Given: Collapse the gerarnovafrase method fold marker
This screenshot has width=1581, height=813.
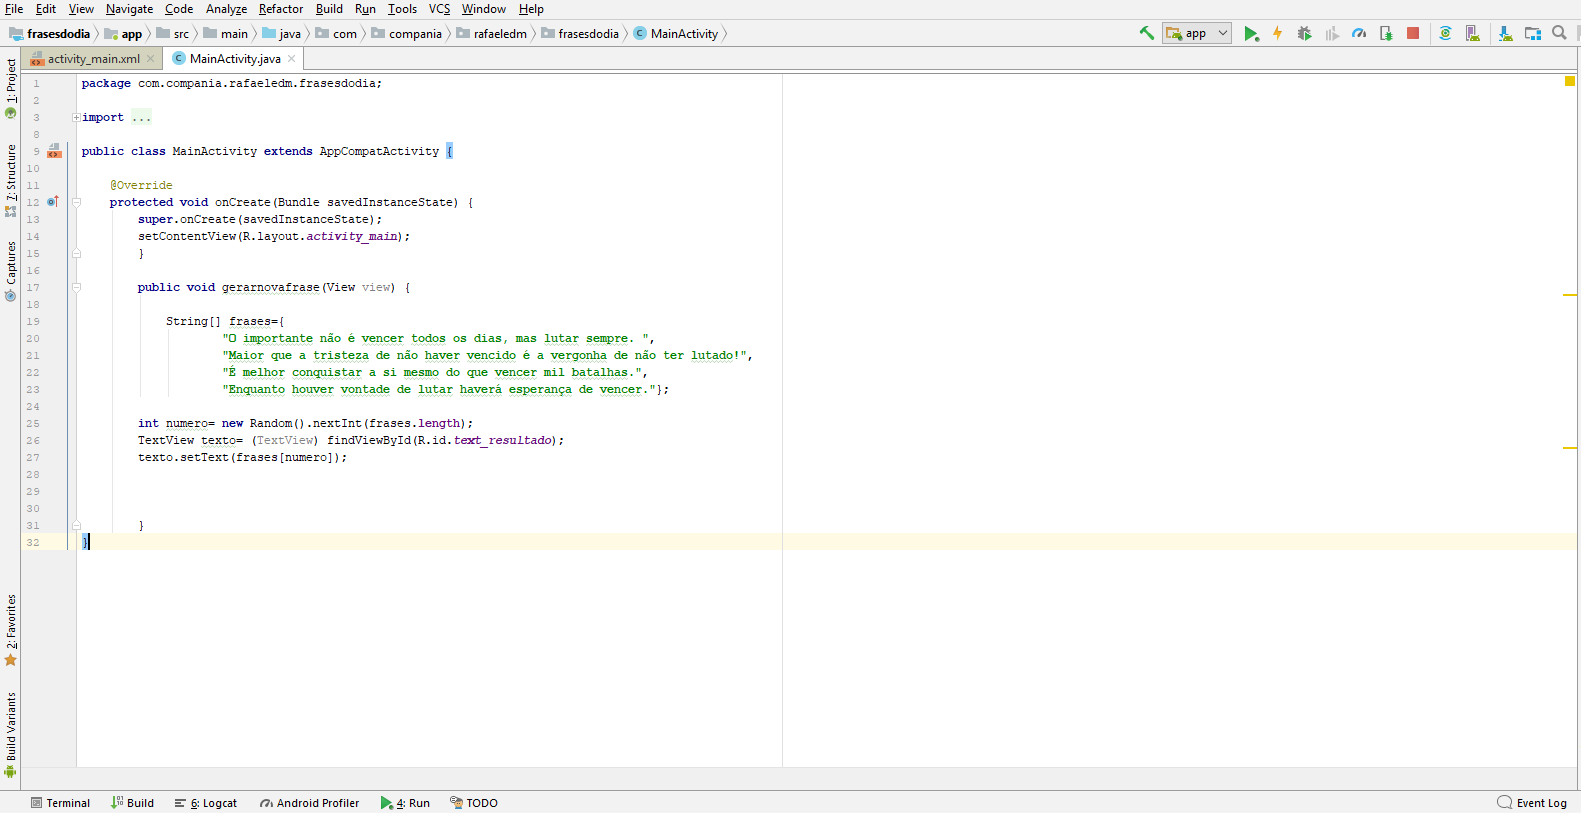Looking at the screenshot, I should click(x=76, y=287).
